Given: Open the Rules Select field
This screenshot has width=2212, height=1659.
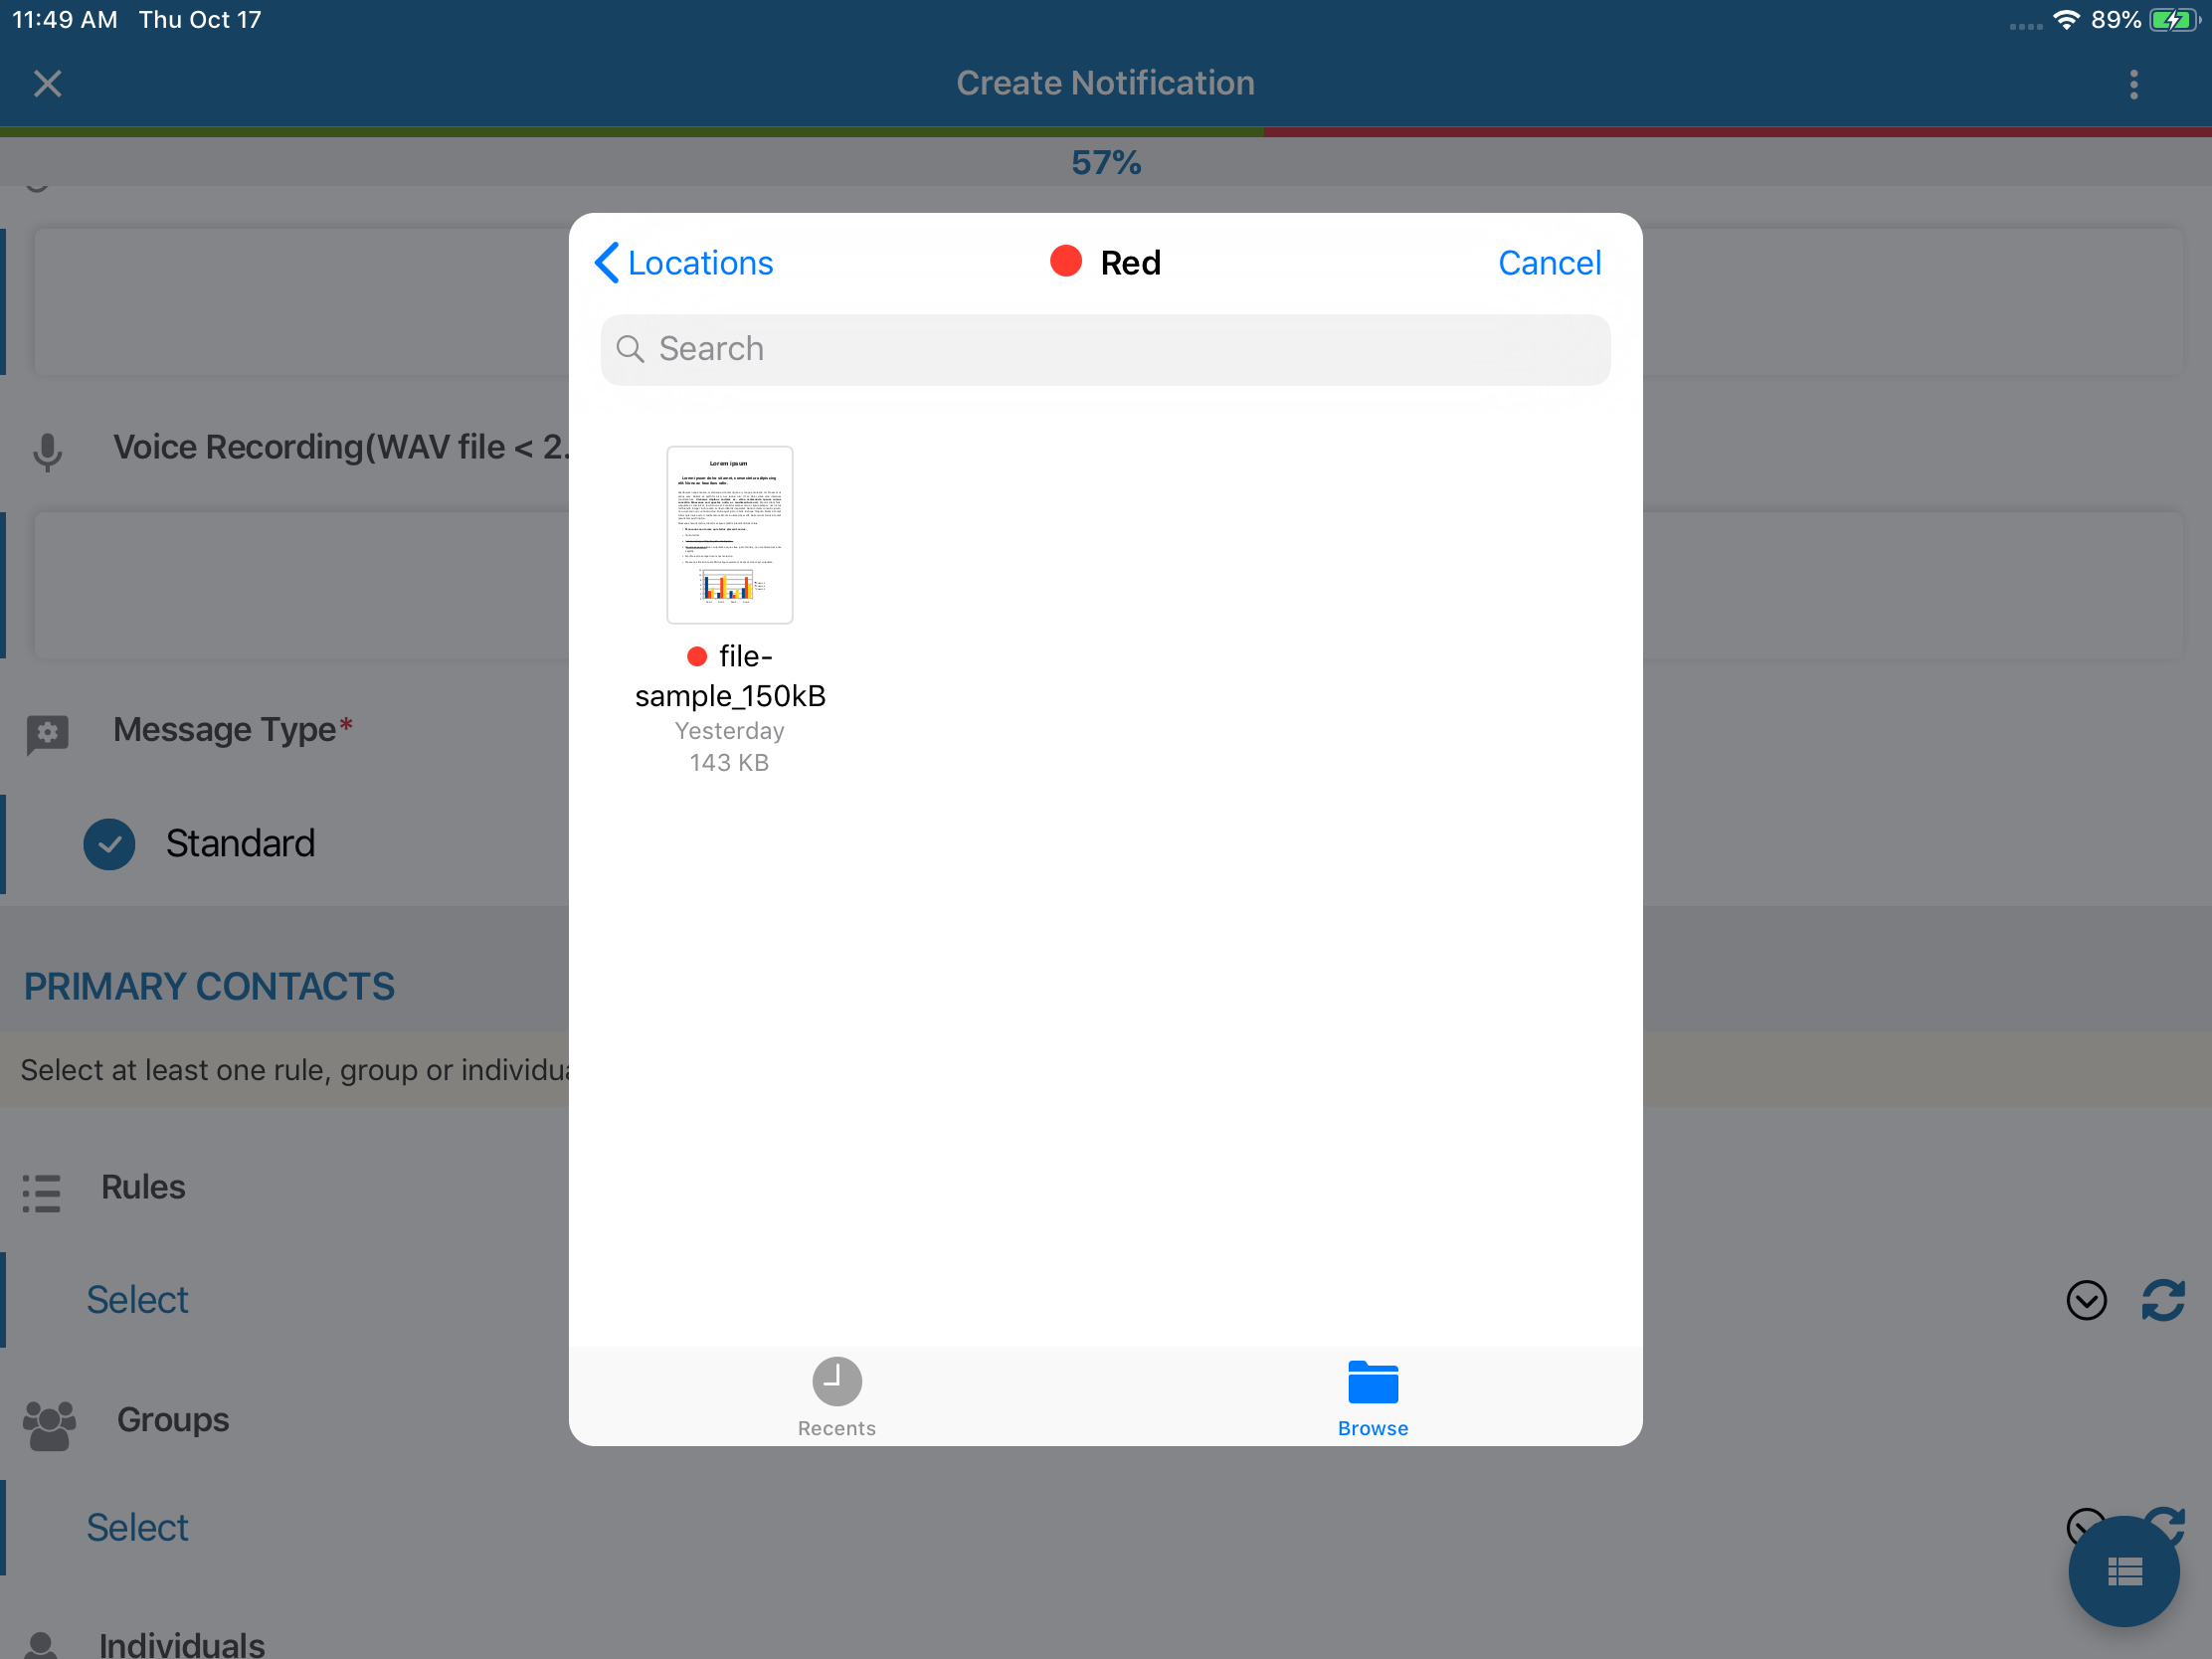Looking at the screenshot, I should (137, 1299).
